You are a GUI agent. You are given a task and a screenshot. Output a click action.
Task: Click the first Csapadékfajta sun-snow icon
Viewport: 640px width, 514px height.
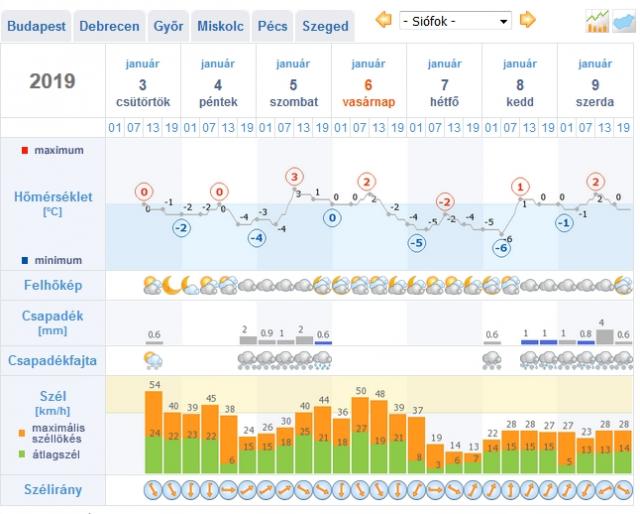coord(153,360)
